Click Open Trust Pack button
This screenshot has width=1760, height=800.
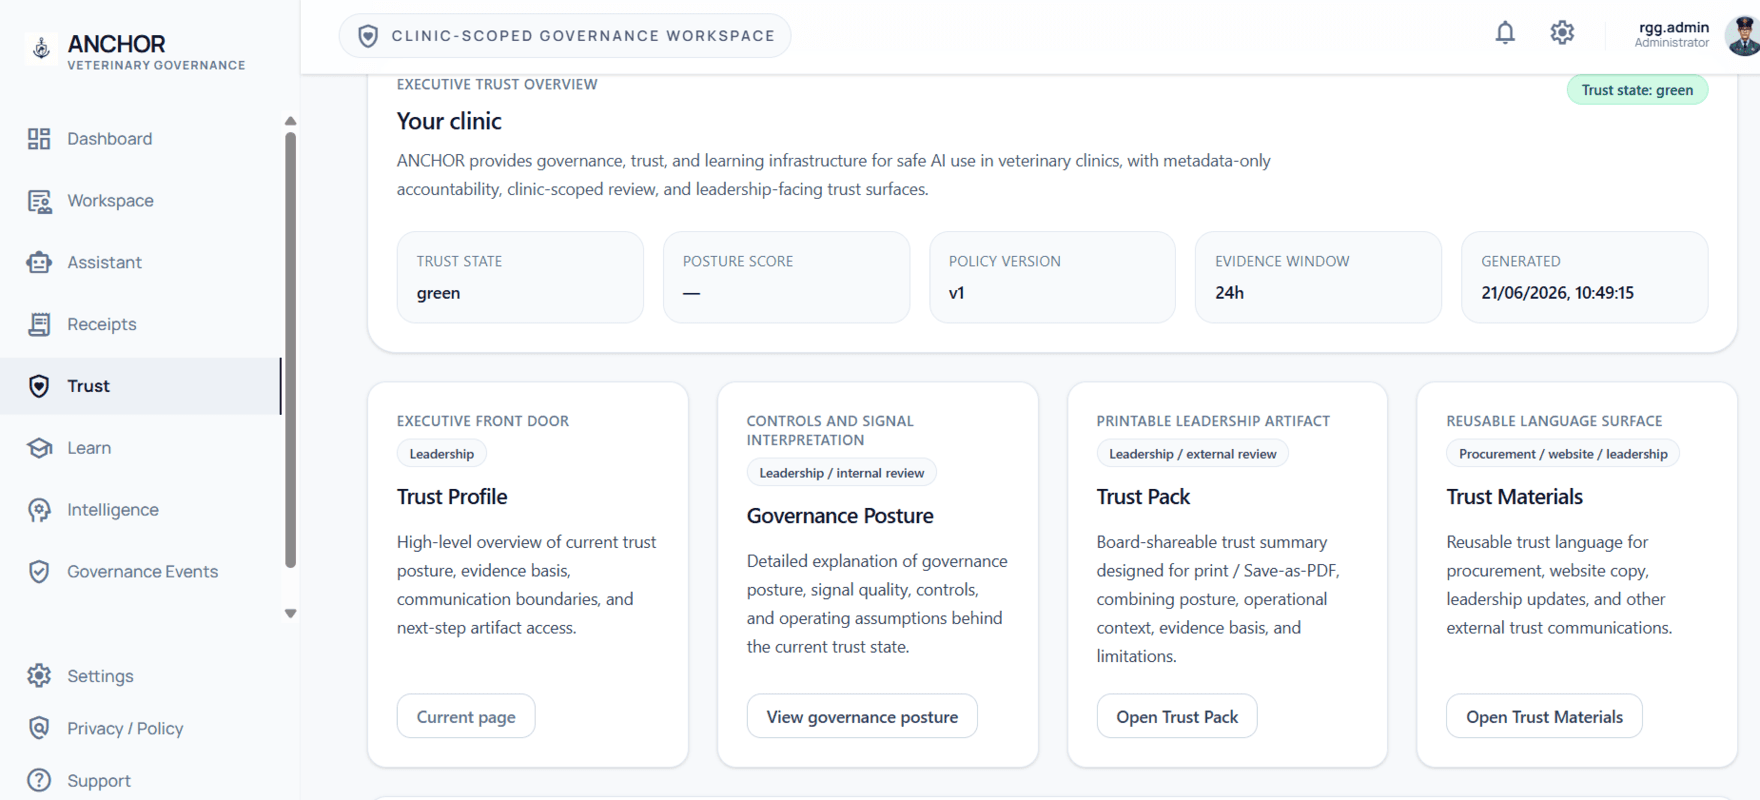tap(1177, 717)
